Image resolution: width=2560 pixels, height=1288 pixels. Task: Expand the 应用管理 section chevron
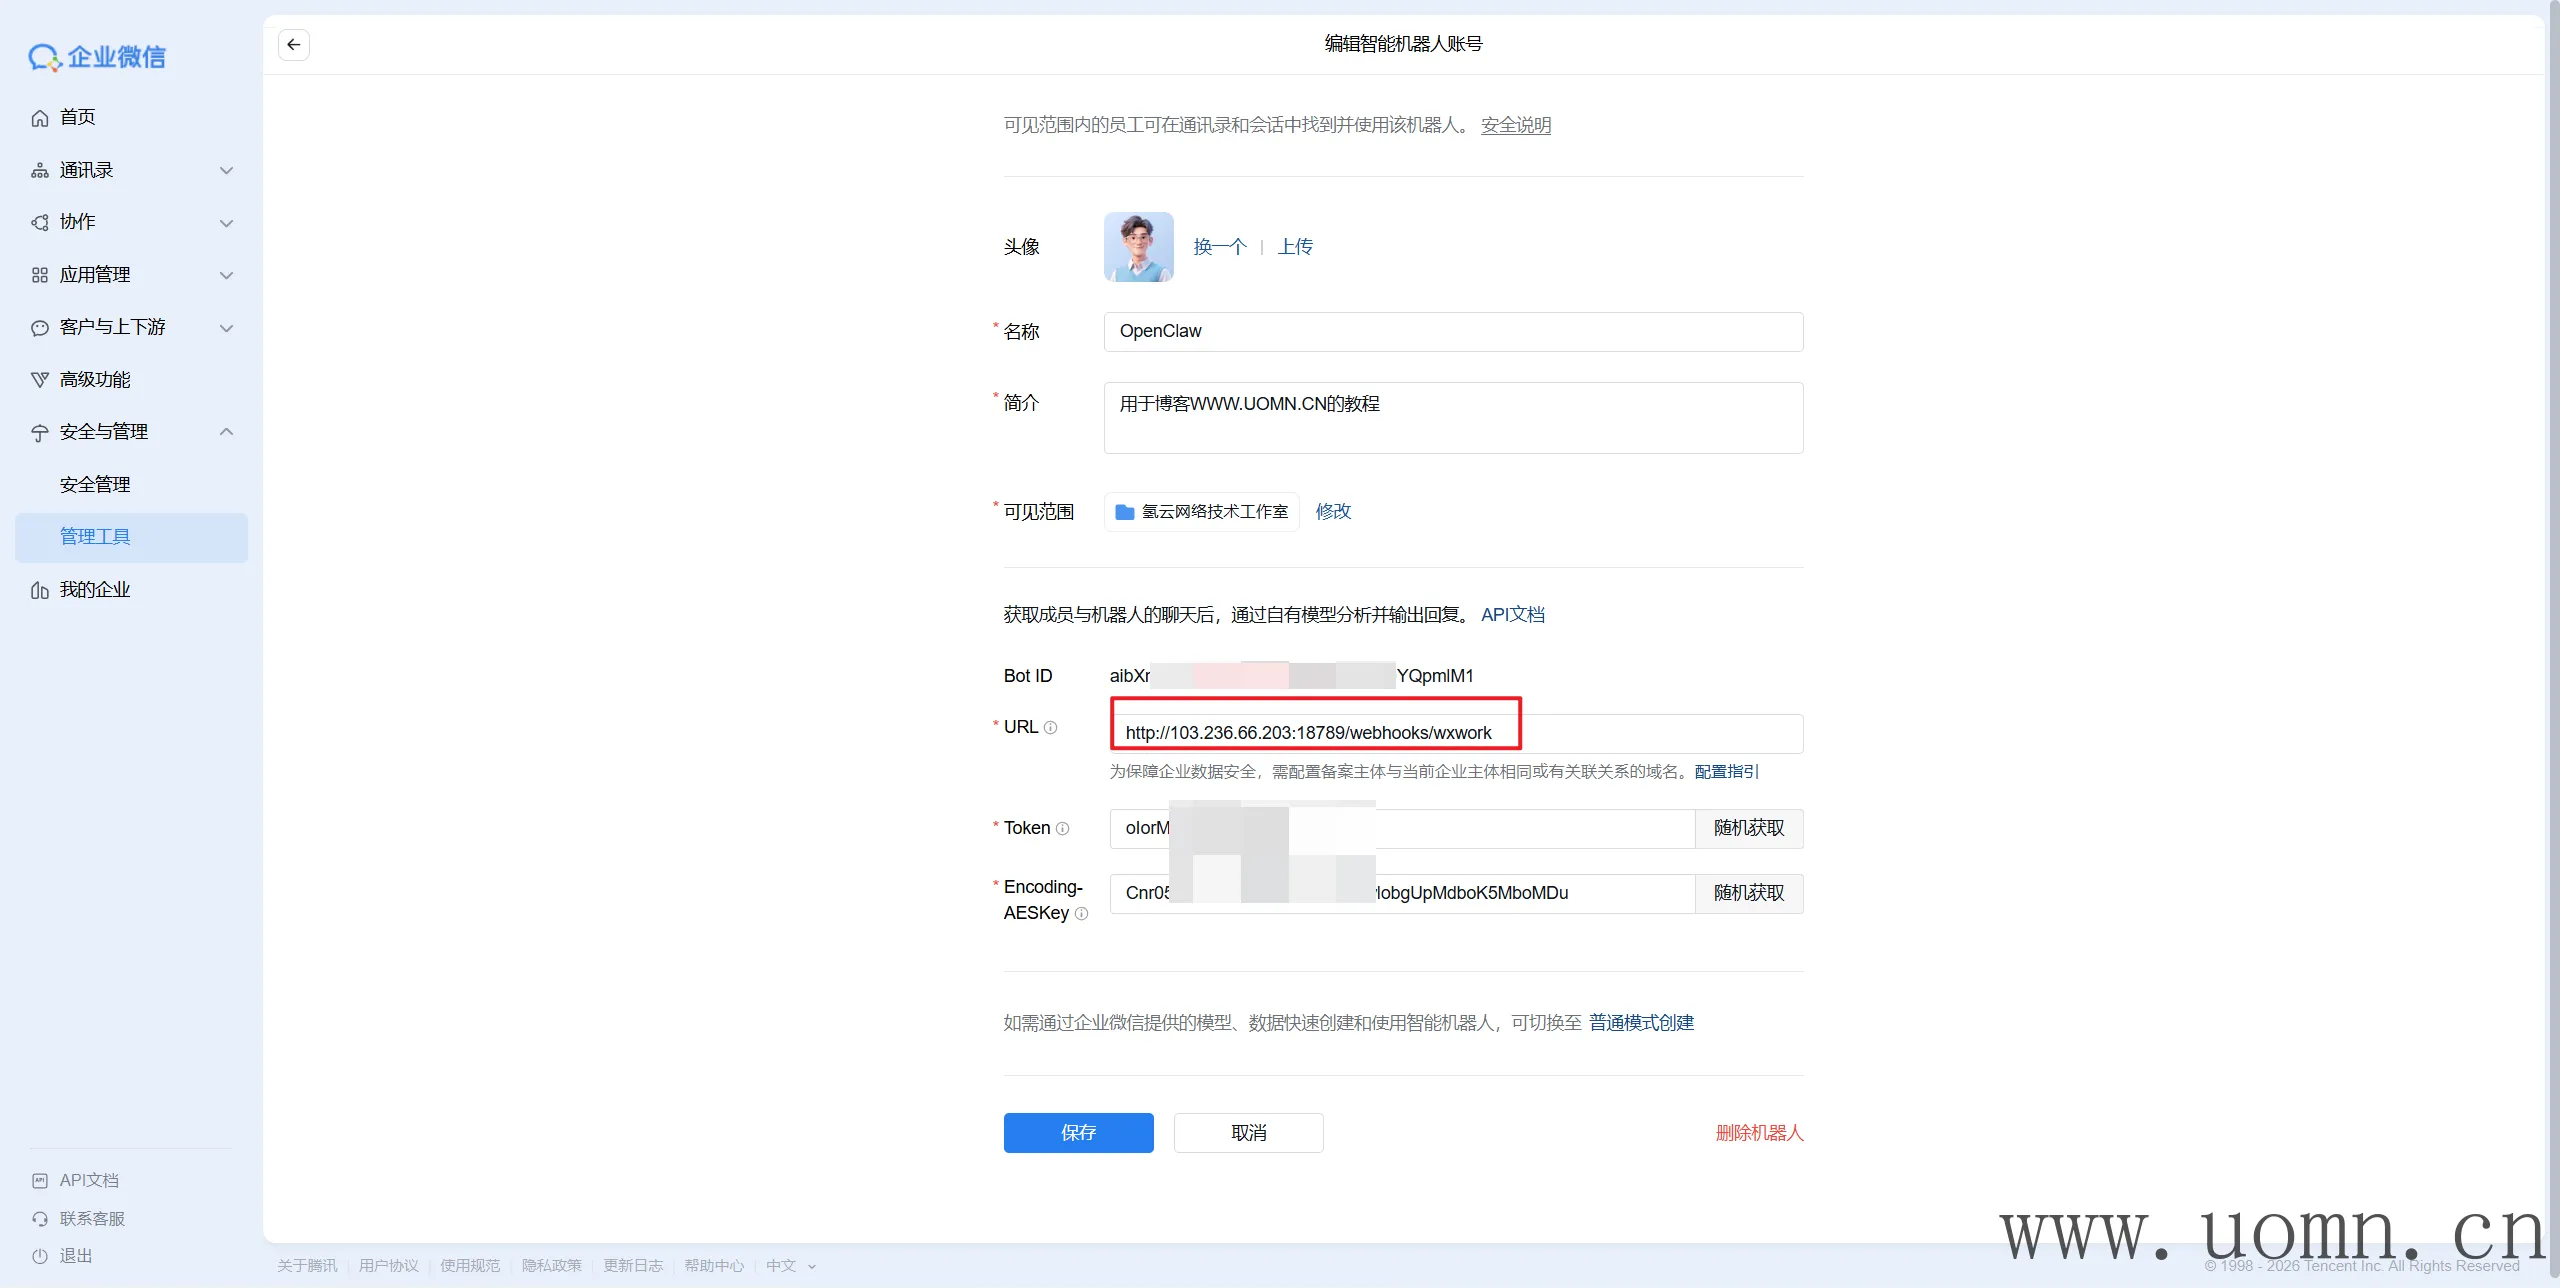[x=227, y=275]
